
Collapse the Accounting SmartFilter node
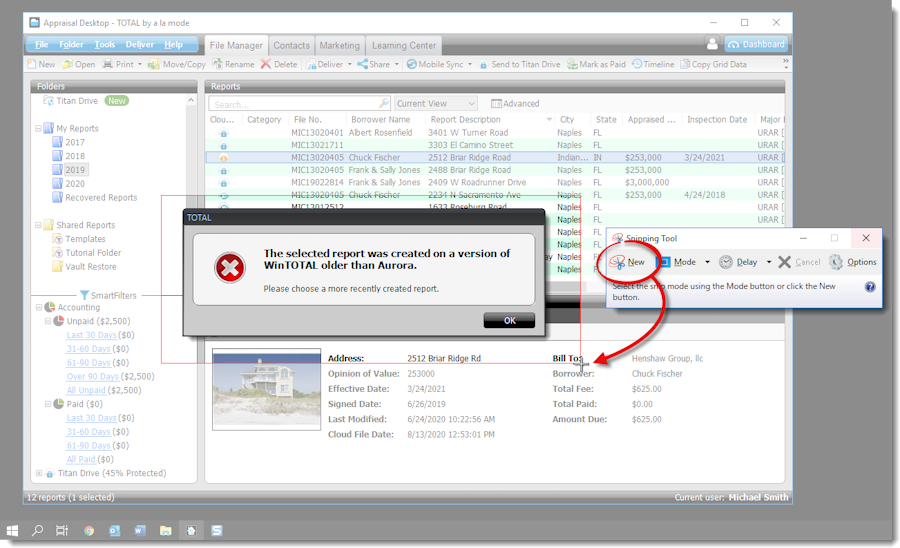coord(39,307)
